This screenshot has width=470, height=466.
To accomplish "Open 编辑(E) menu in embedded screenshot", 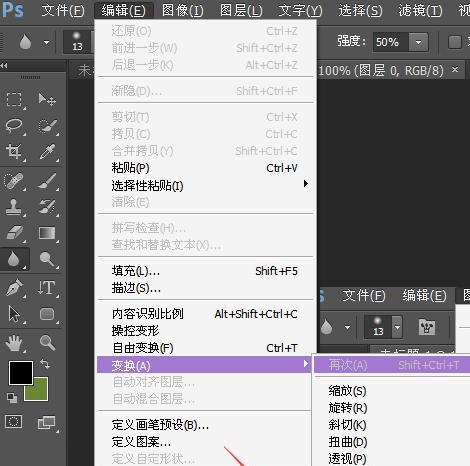I will [424, 296].
